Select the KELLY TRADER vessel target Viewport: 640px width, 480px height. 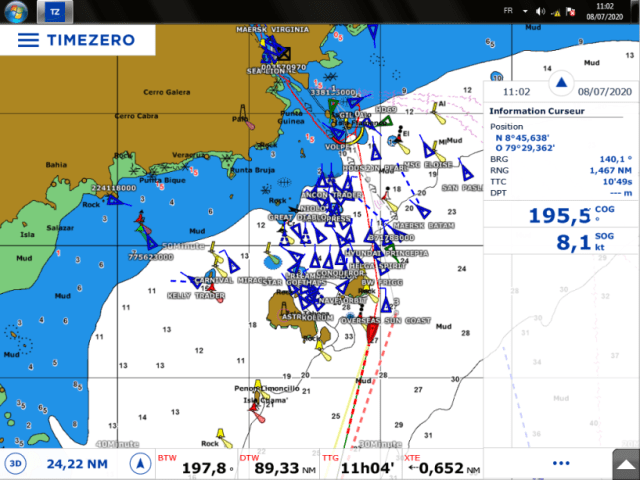211,286
